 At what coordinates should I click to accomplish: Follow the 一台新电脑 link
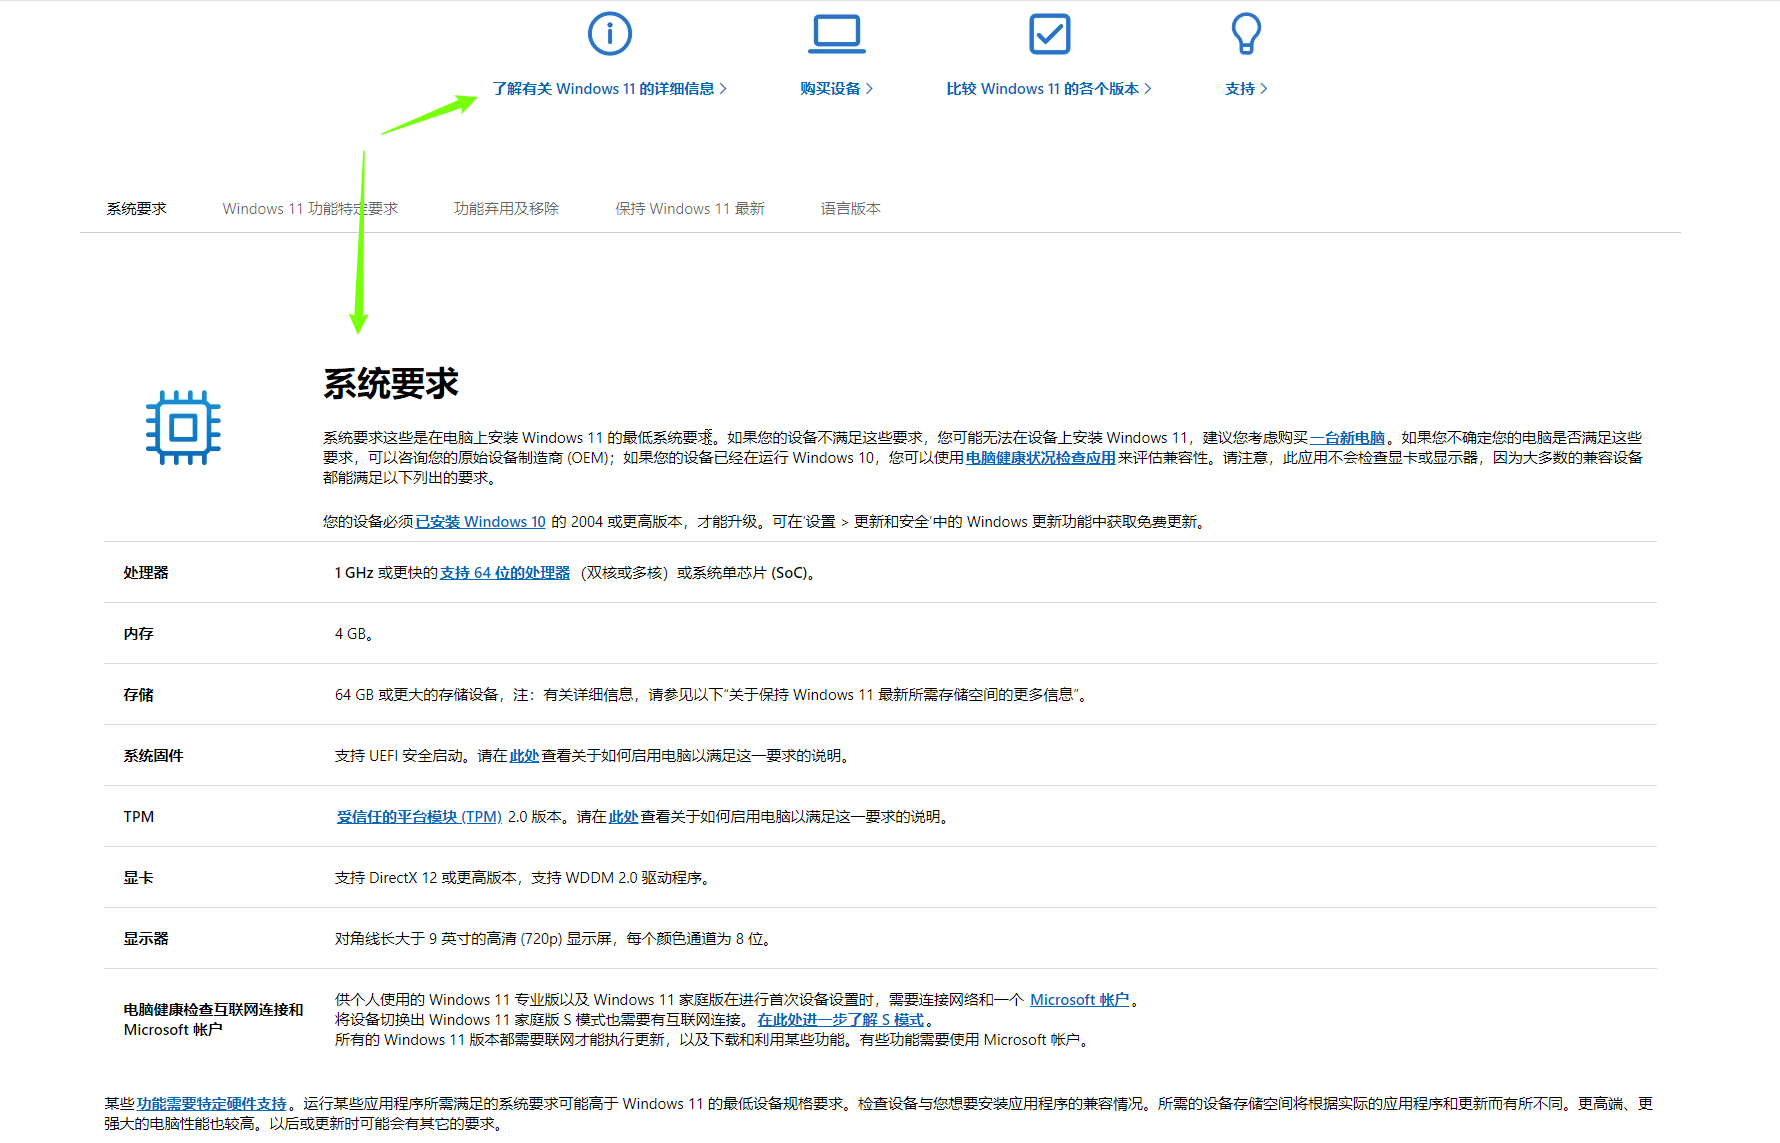(x=1348, y=438)
